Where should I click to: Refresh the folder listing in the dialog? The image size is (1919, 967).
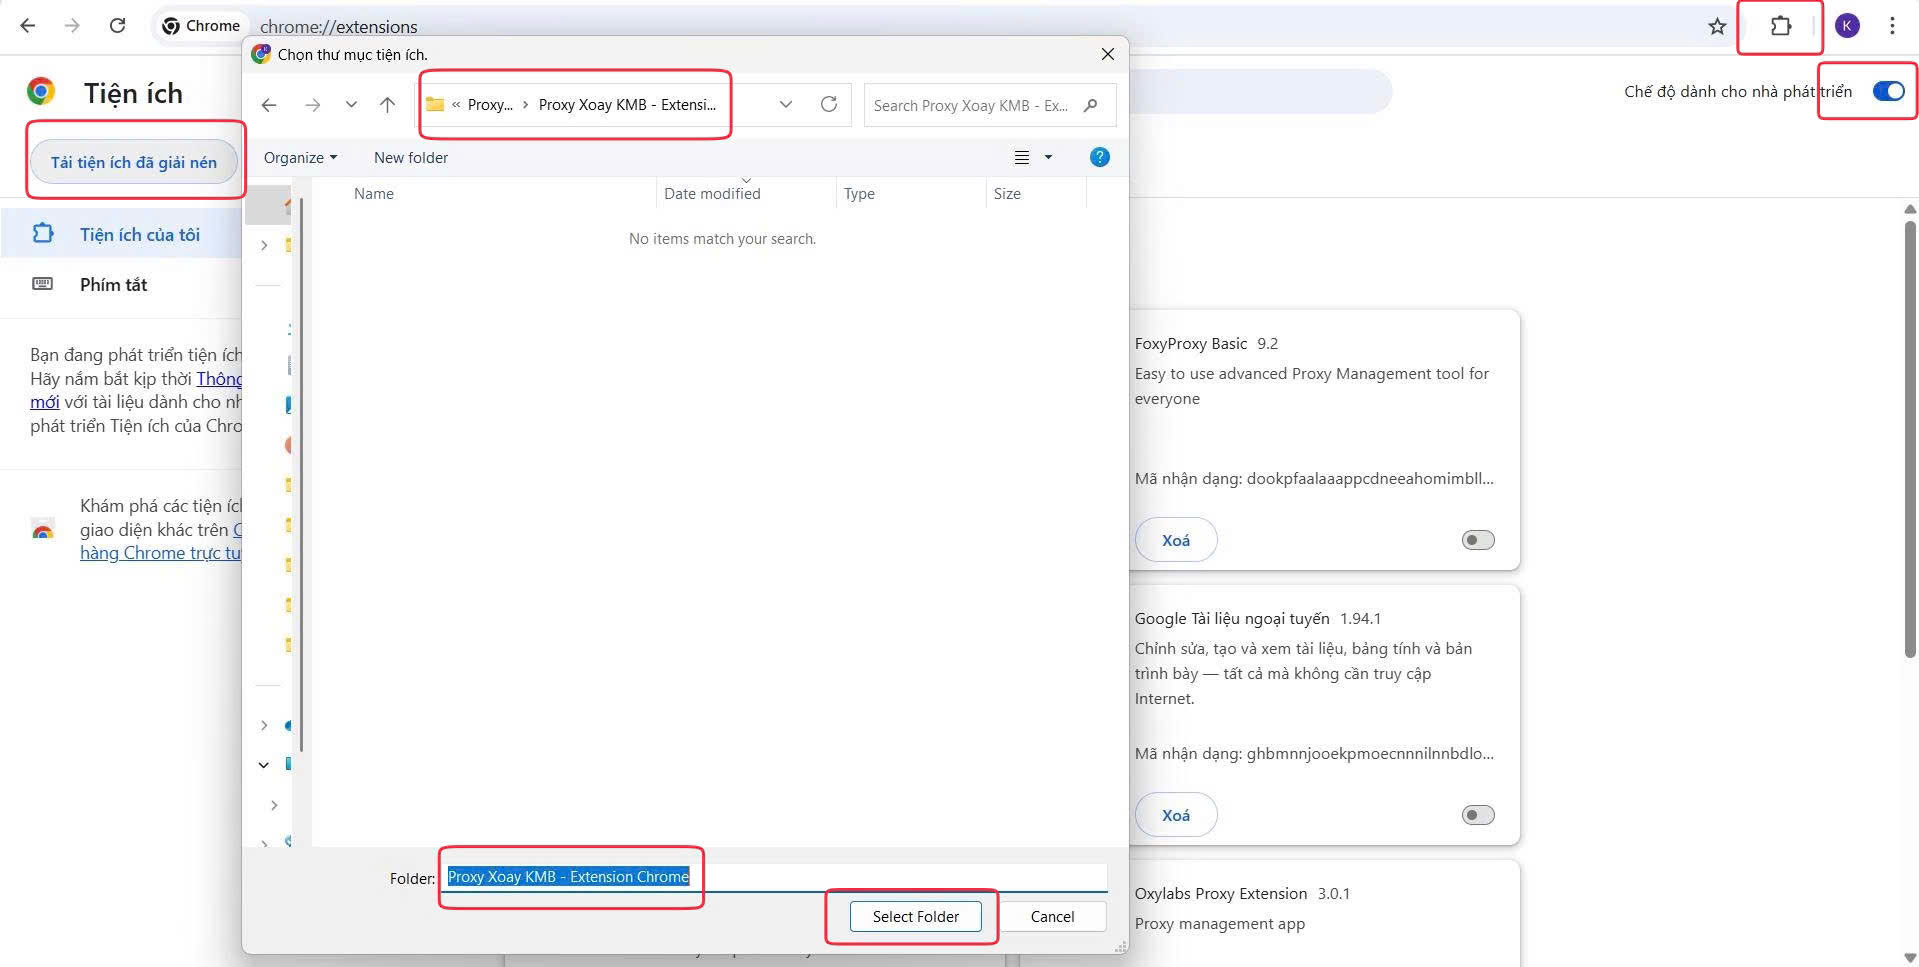pos(828,105)
